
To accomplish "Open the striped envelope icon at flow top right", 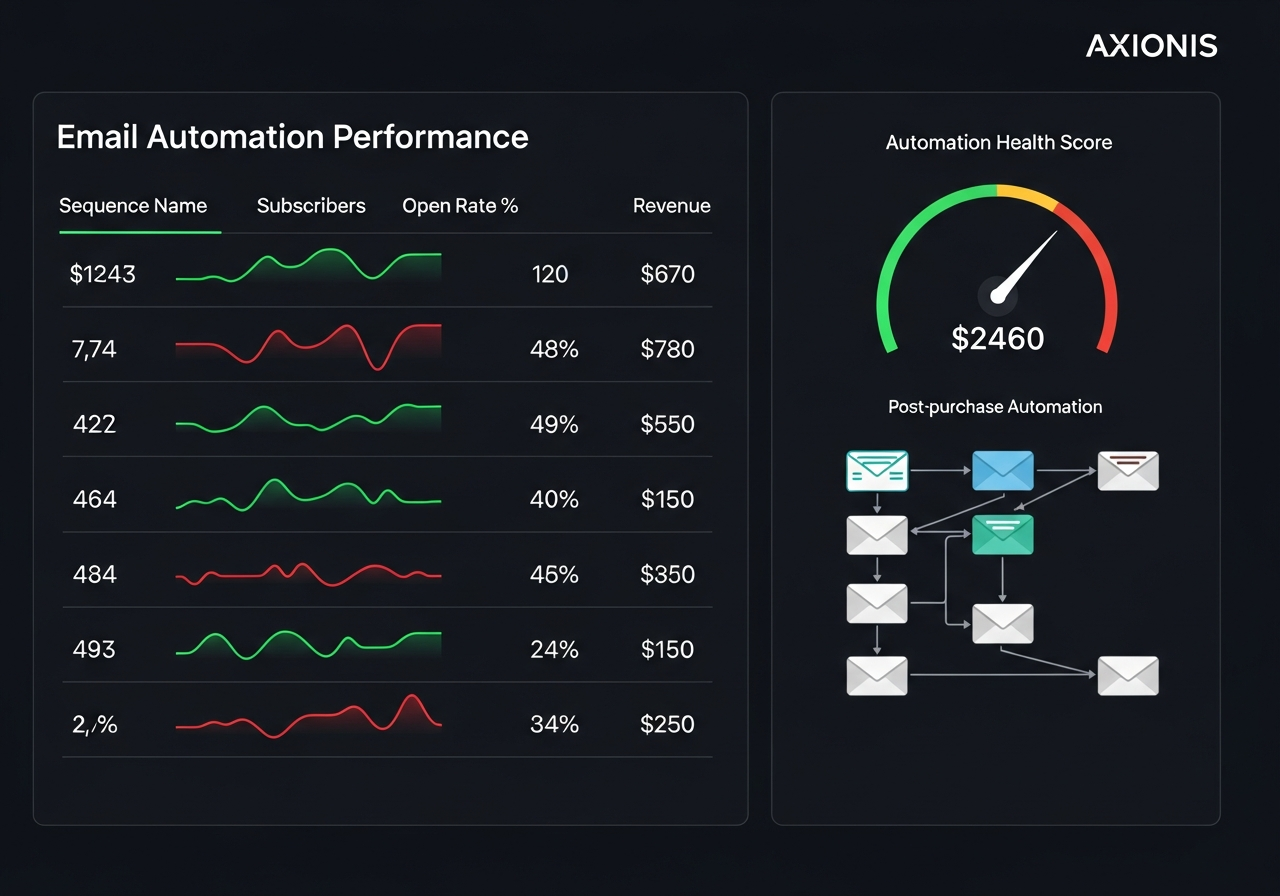I will pos(1128,470).
